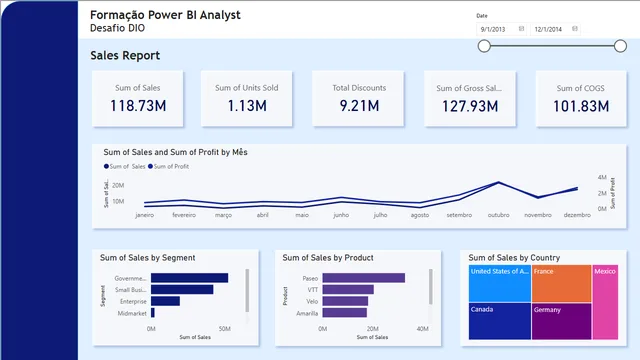Click the junho axis label
This screenshot has height=360, width=640.
(x=341, y=215)
